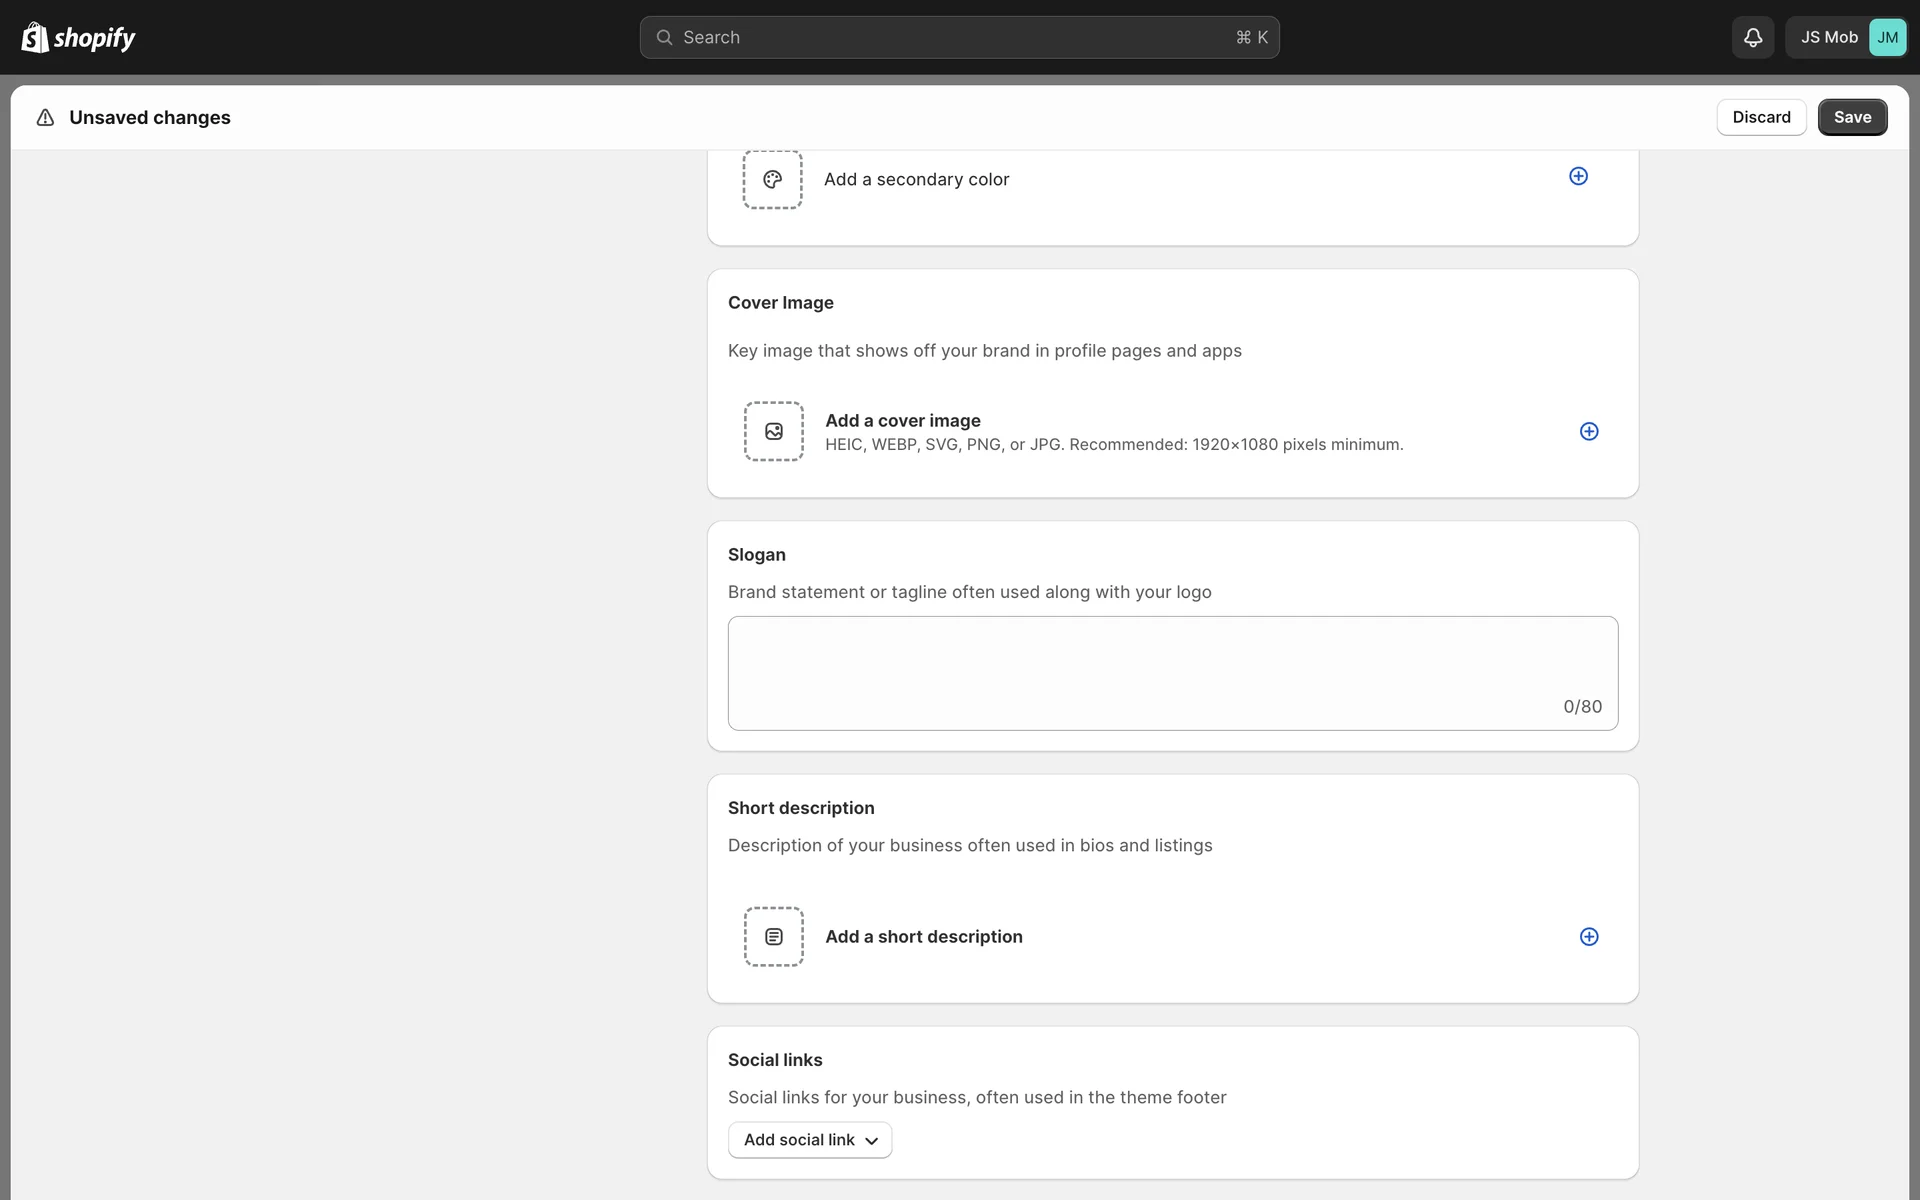Click the plus icon for secondary color
The image size is (1920, 1200).
tap(1578, 176)
